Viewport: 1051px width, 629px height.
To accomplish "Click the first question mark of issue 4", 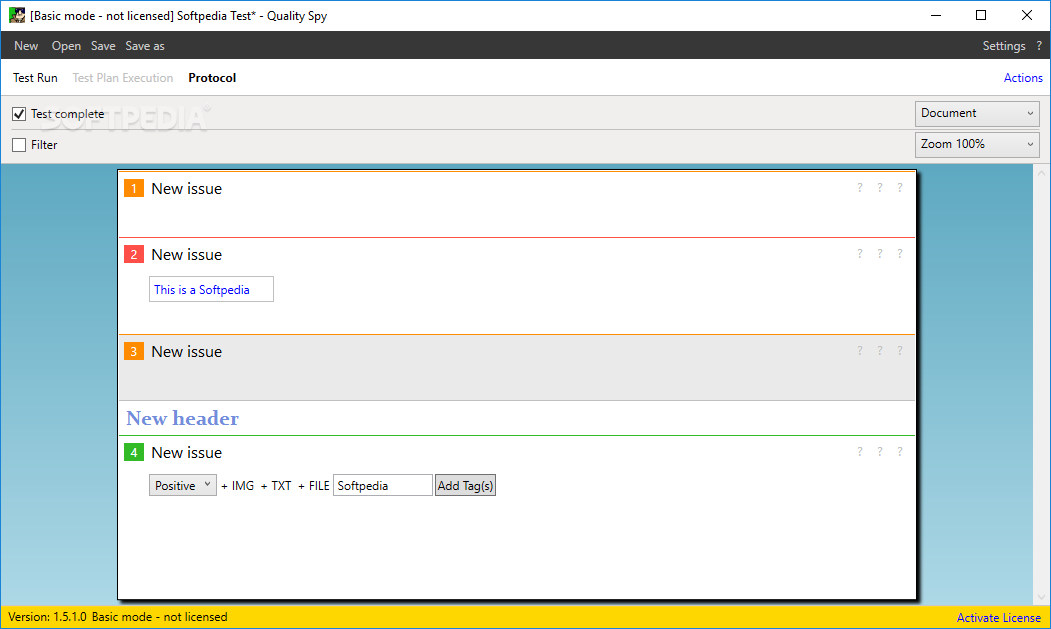I will [x=859, y=452].
